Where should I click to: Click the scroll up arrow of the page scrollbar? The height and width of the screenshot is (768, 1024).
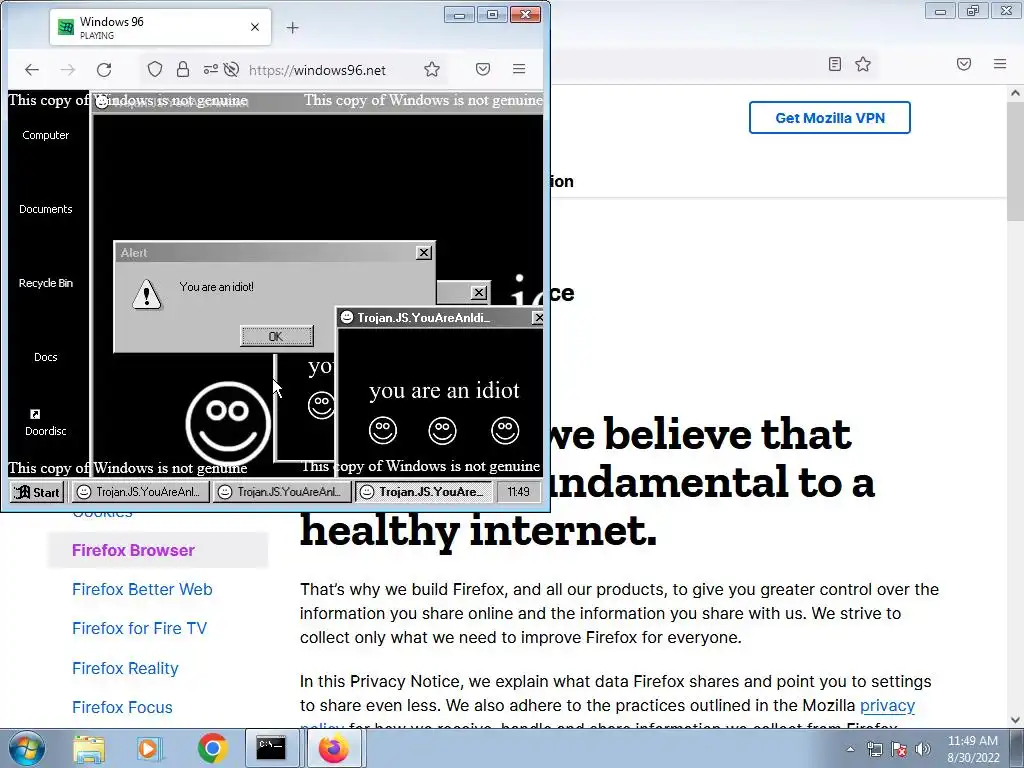(1015, 93)
